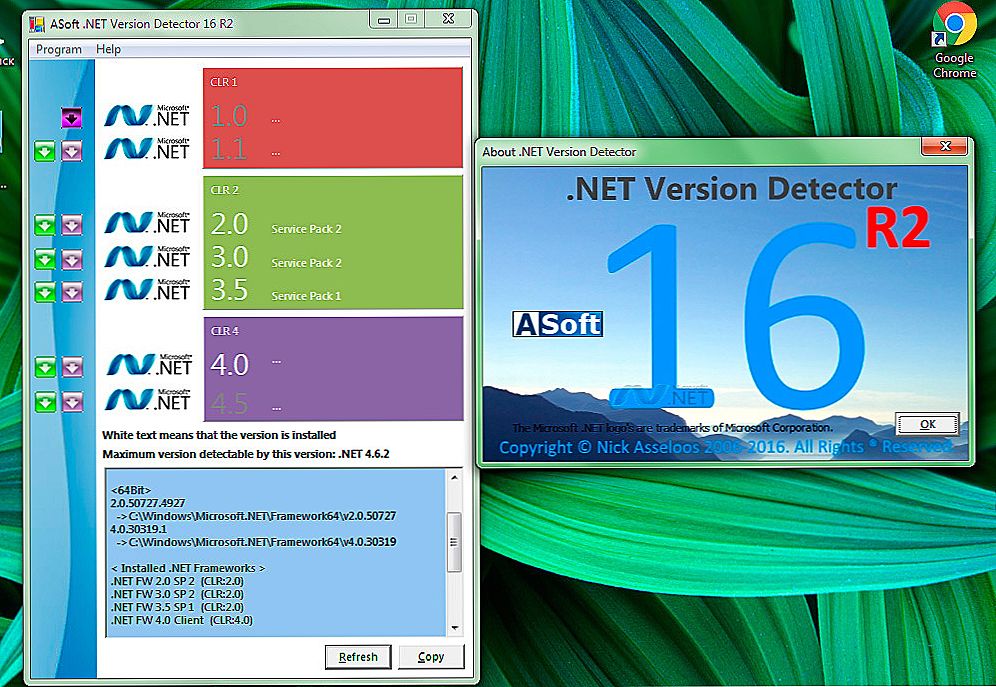Click the green download arrow for .NET 1.1
The image size is (996, 687).
click(44, 151)
